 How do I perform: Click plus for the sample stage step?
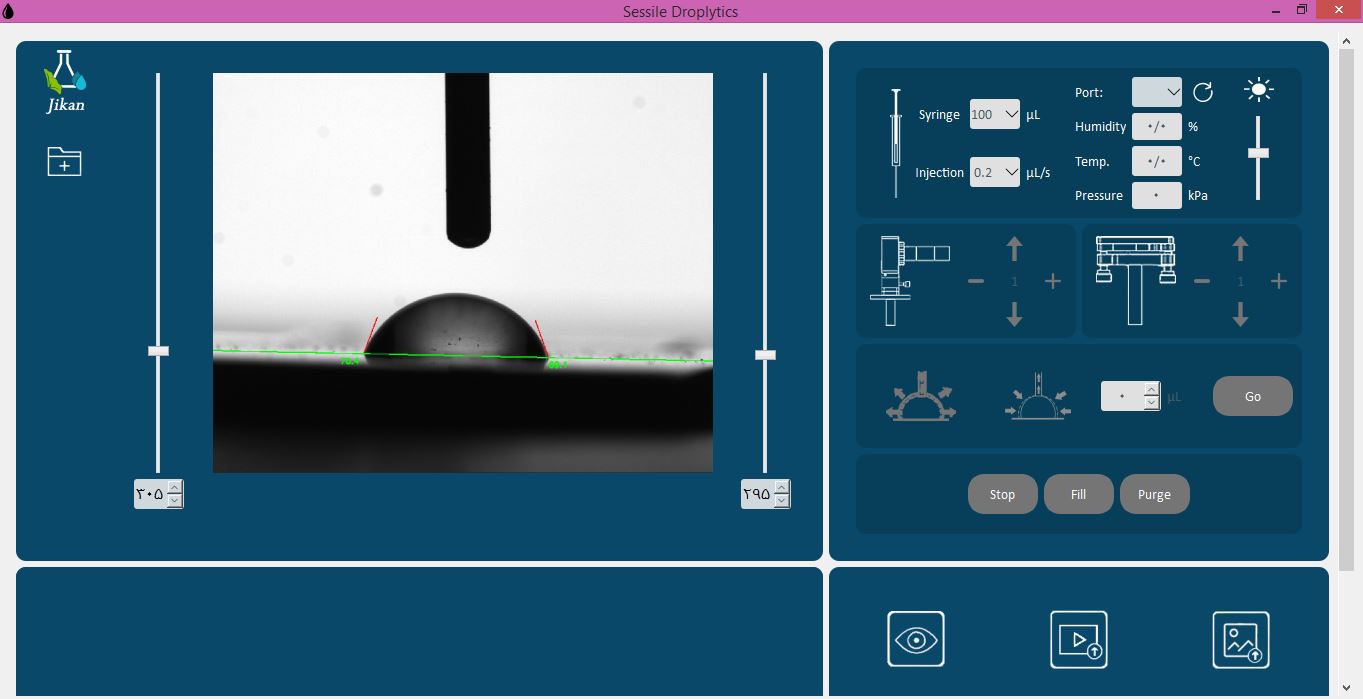1278,282
